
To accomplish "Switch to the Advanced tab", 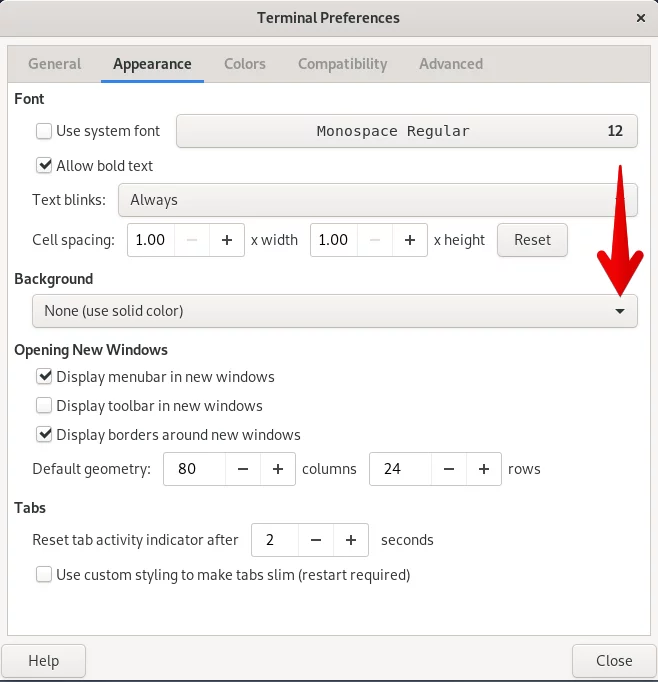I will pyautogui.click(x=451, y=64).
